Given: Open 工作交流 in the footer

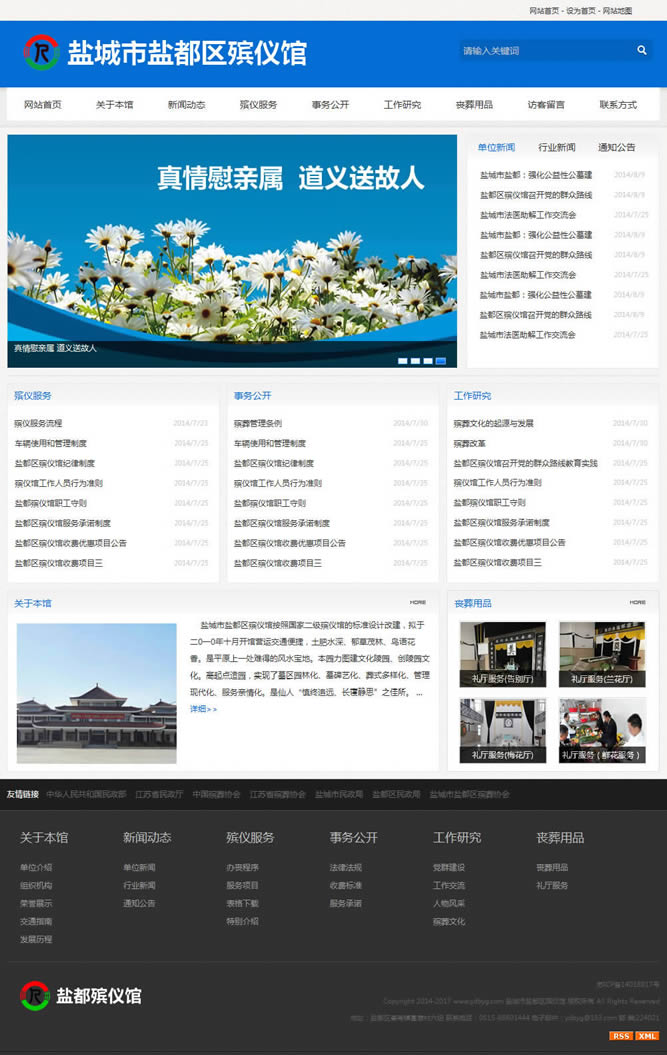Looking at the screenshot, I should point(449,885).
